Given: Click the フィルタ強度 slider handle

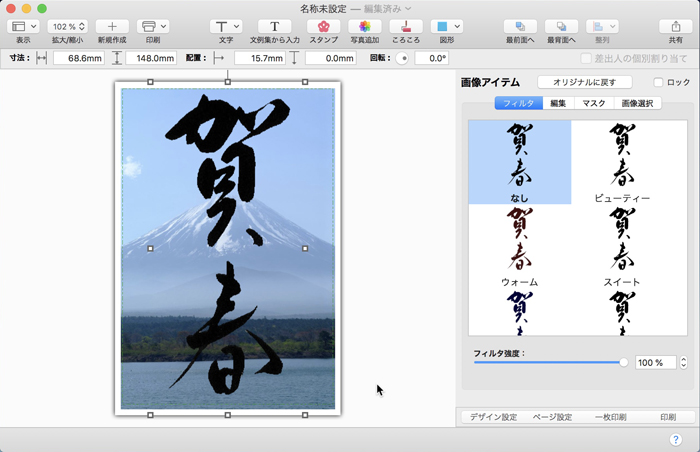Looking at the screenshot, I should coord(624,362).
